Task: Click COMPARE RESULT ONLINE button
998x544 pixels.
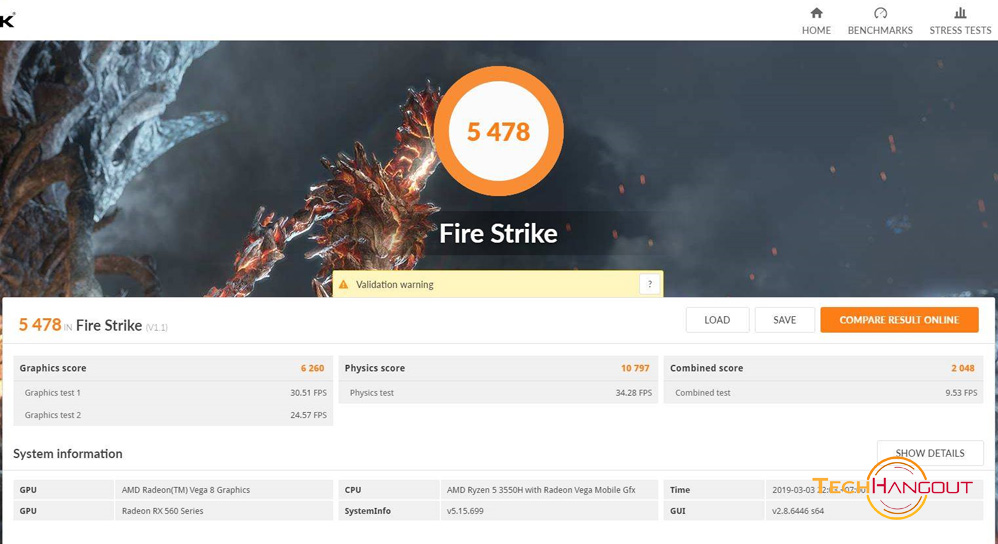Action: tap(899, 320)
